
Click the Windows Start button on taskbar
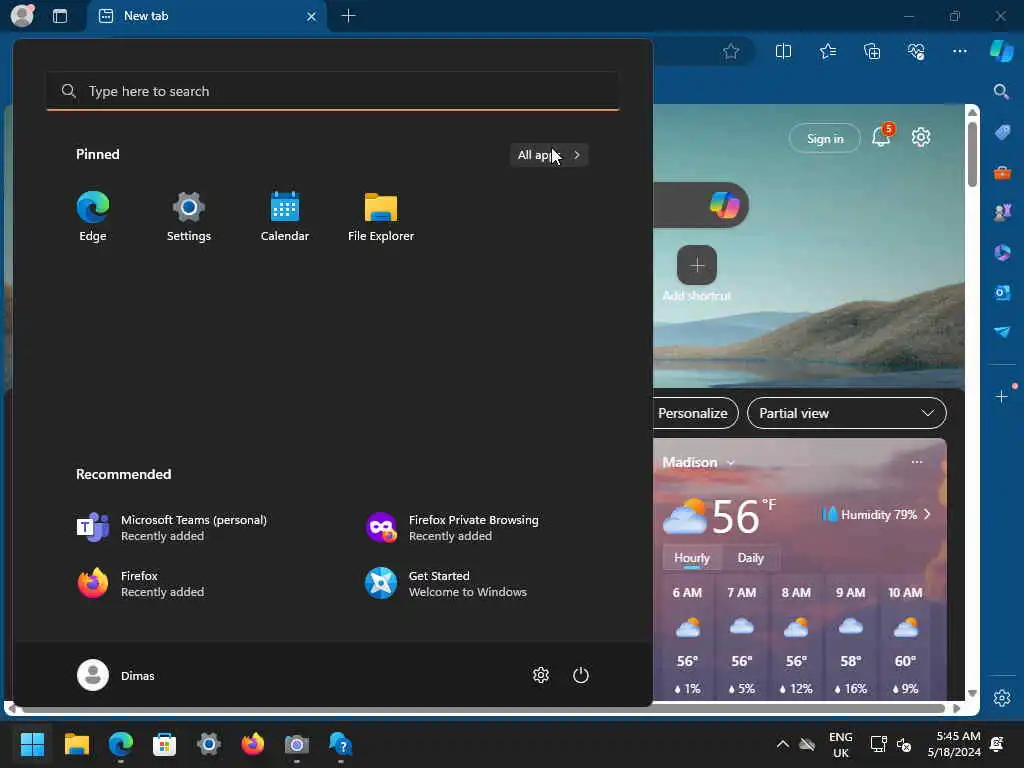pyautogui.click(x=32, y=744)
